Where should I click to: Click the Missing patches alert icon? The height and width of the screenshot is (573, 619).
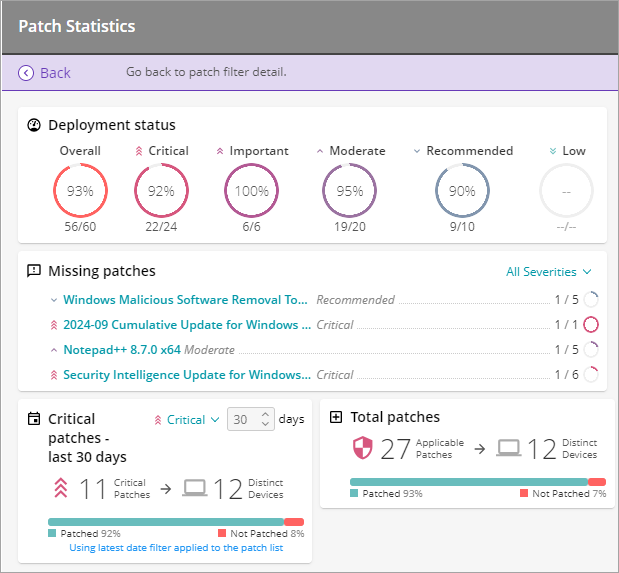click(34, 271)
